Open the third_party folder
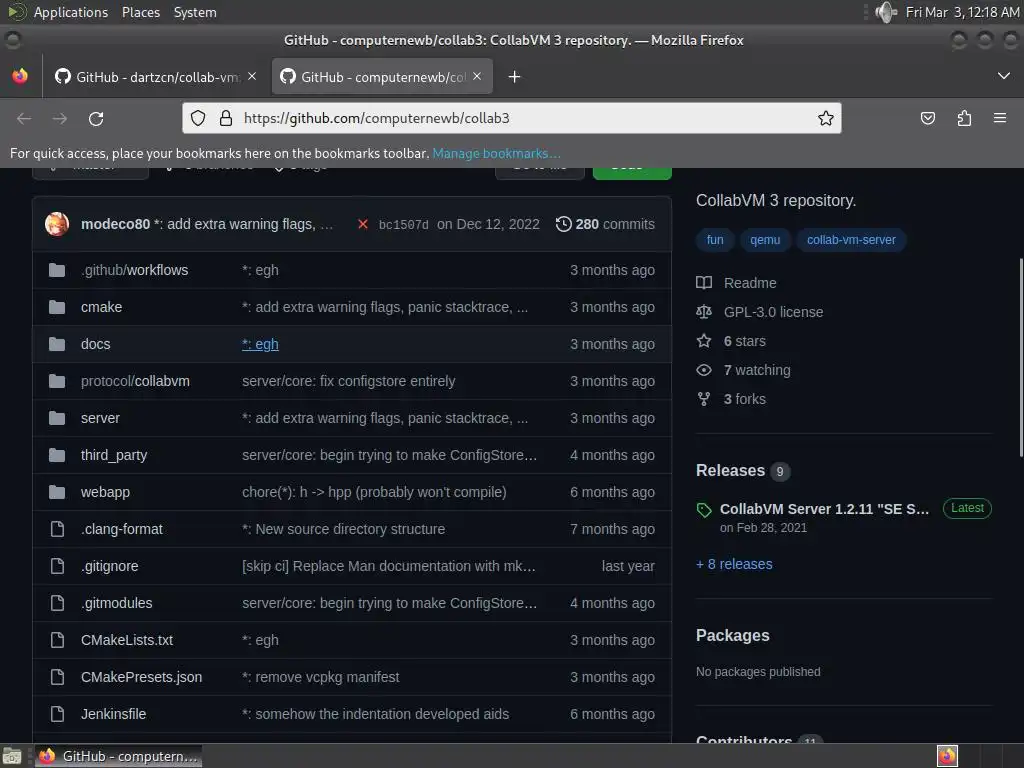 [114, 455]
